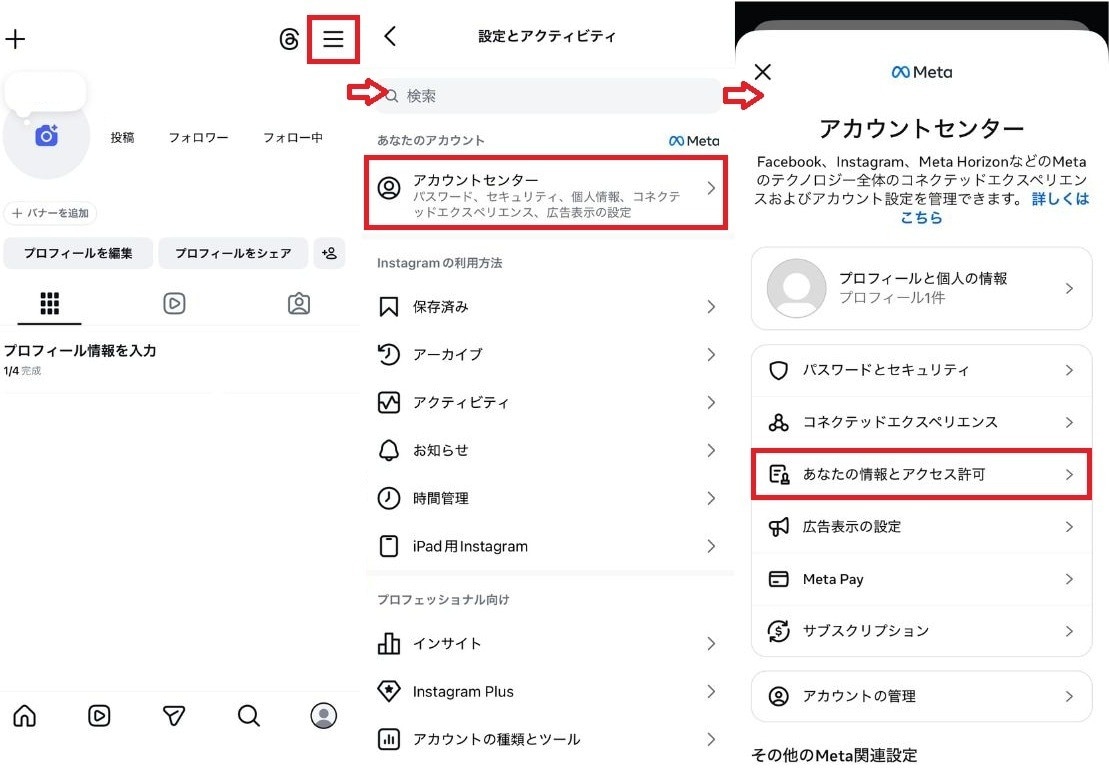Expand アーカイブ row chevron
1109x775 pixels.
click(x=711, y=354)
